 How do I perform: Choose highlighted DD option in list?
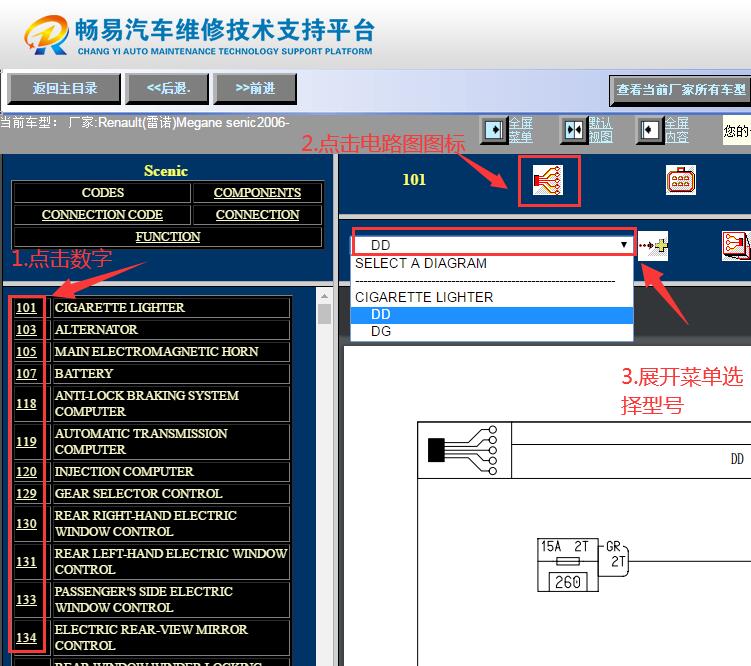492,315
